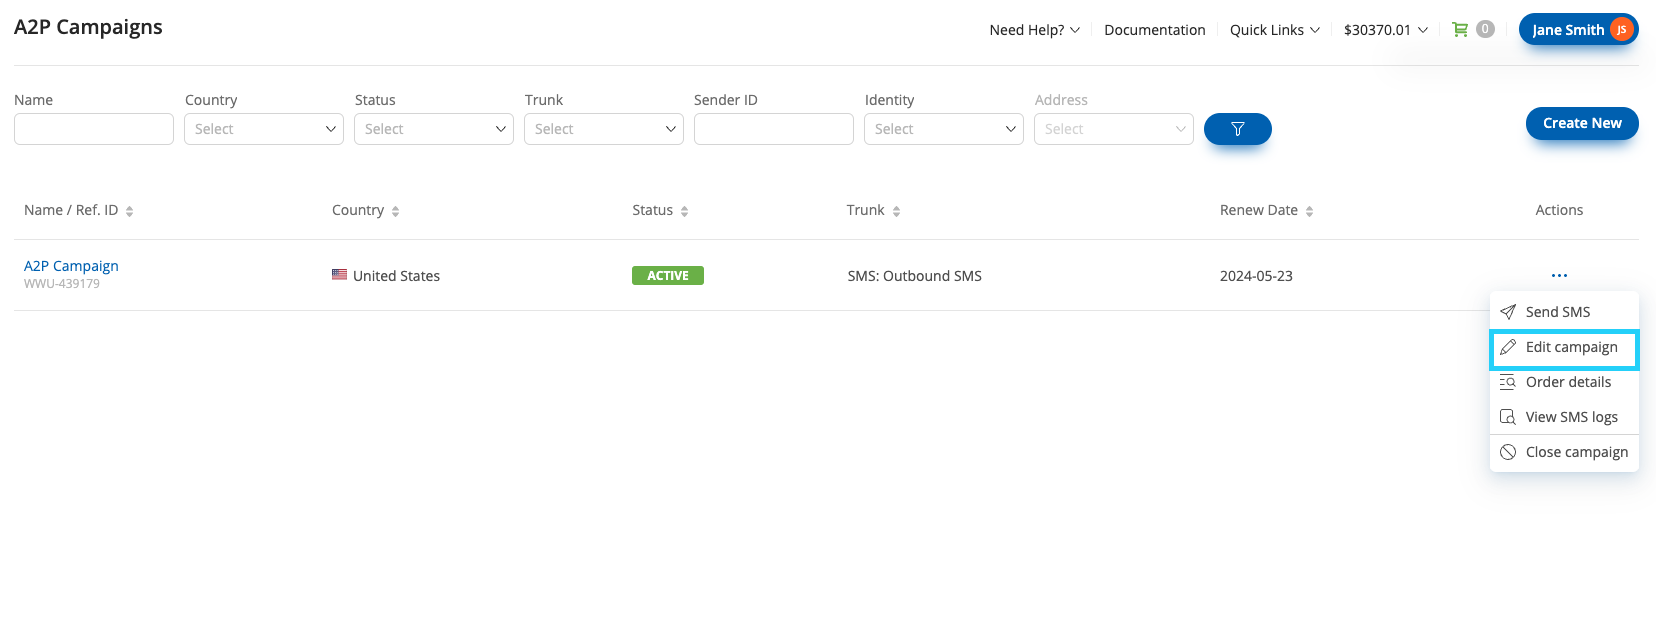Sort by Country column arrows

coord(395,211)
